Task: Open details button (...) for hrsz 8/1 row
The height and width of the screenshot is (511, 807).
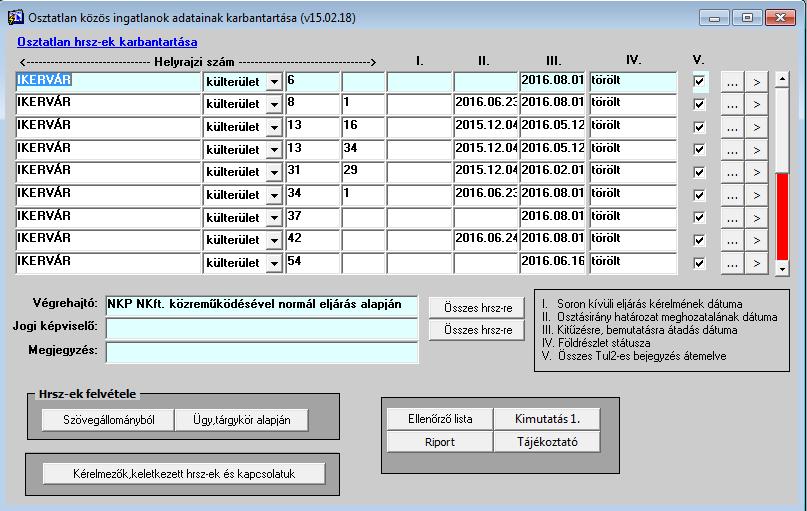Action: (732, 104)
